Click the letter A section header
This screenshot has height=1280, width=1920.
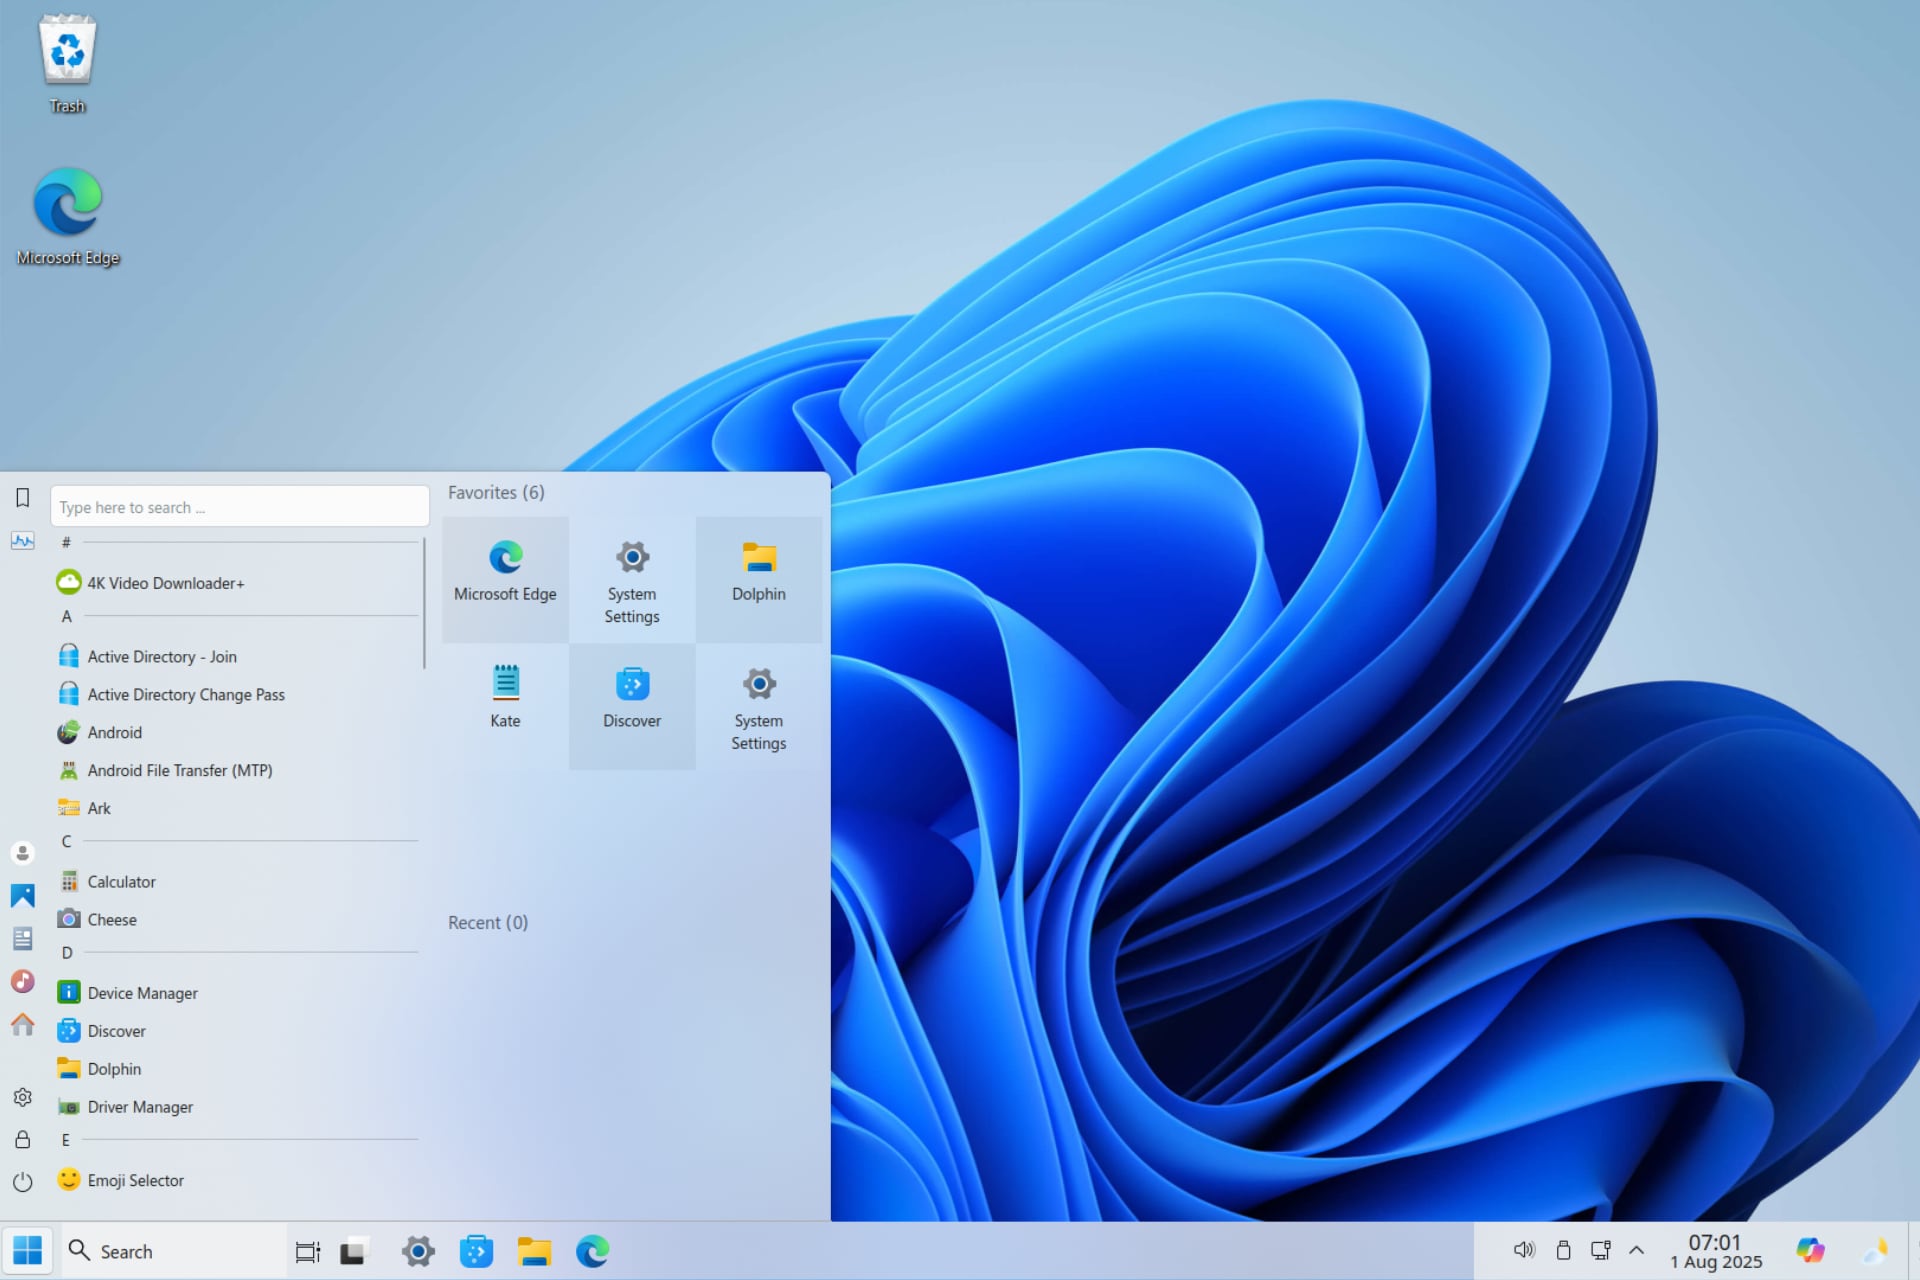[x=66, y=617]
